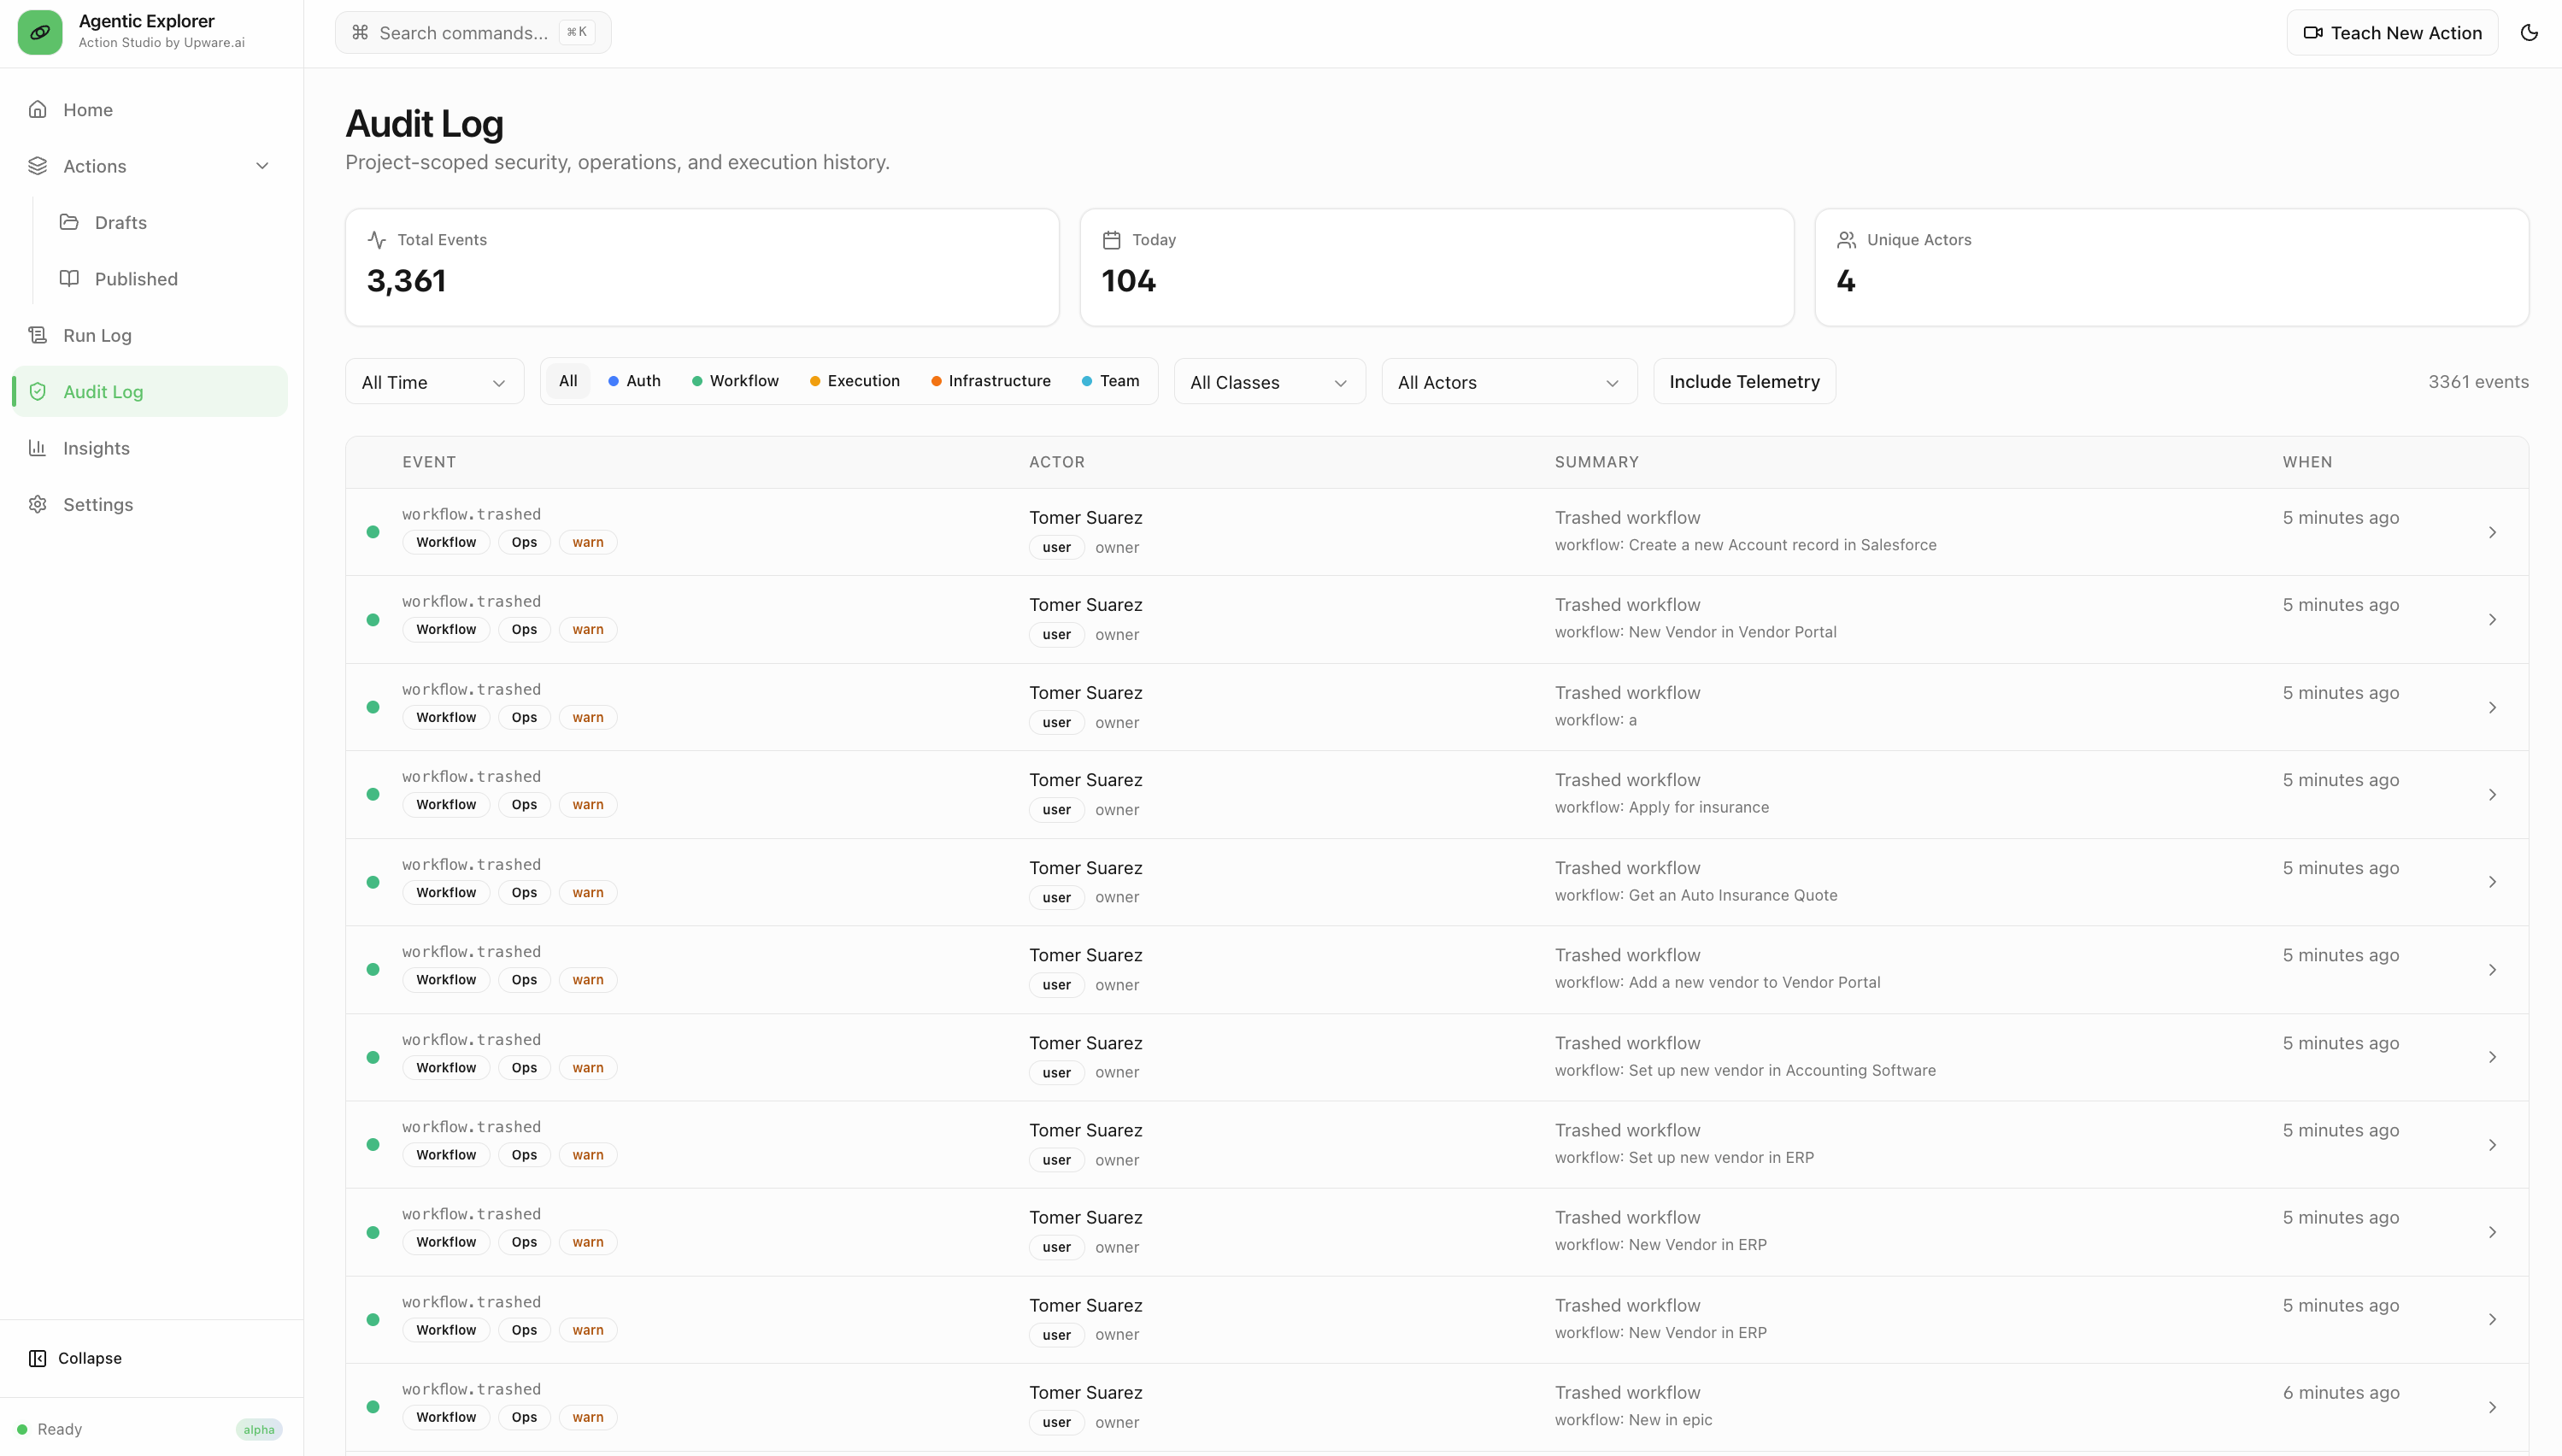
Task: Click the Settings gear icon
Action: (38, 504)
